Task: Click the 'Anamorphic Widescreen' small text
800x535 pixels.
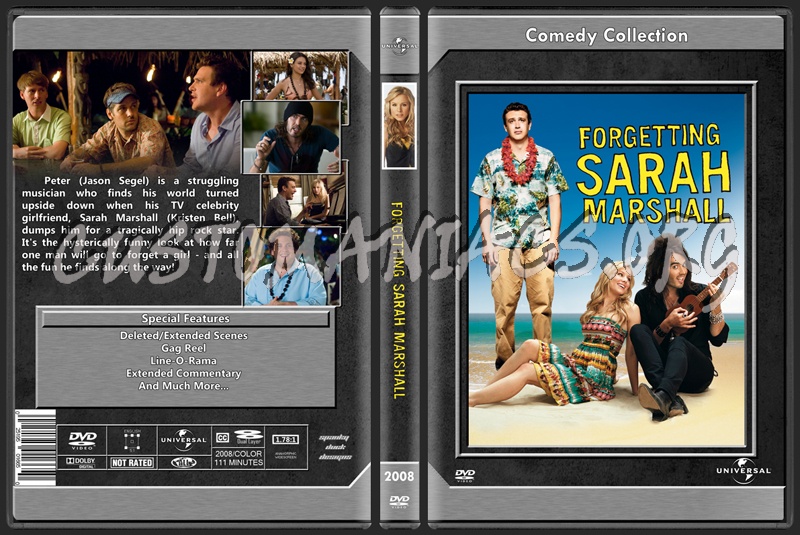Action: pos(286,455)
